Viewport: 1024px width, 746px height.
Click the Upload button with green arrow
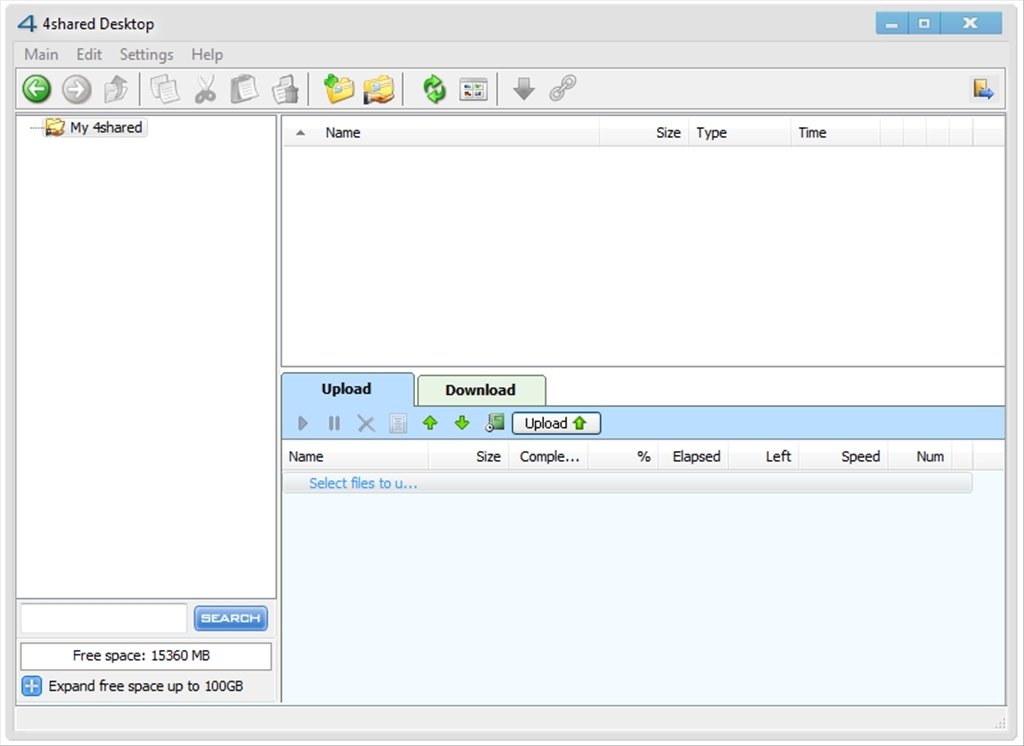pyautogui.click(x=556, y=423)
